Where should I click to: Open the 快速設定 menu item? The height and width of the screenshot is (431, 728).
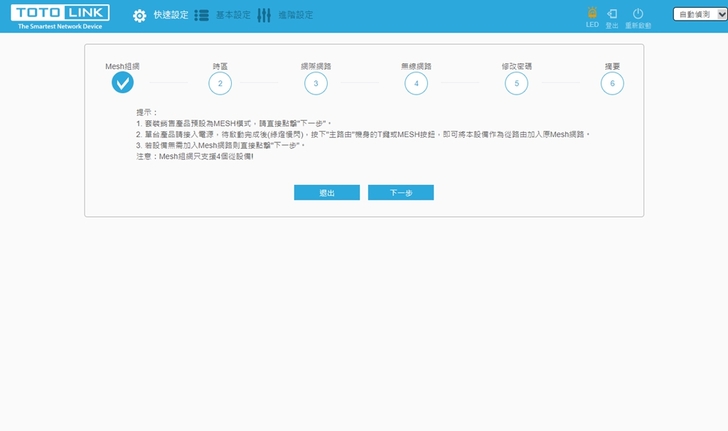pyautogui.click(x=170, y=16)
